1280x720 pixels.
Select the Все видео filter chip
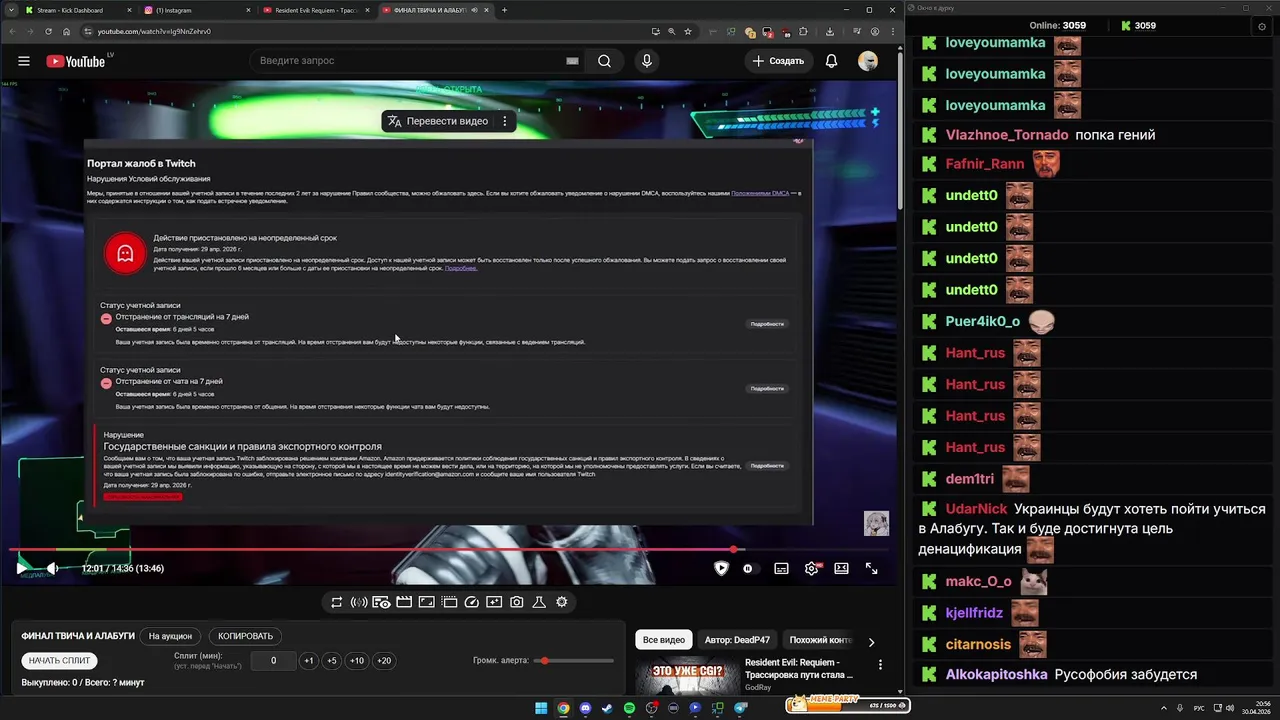(664, 640)
